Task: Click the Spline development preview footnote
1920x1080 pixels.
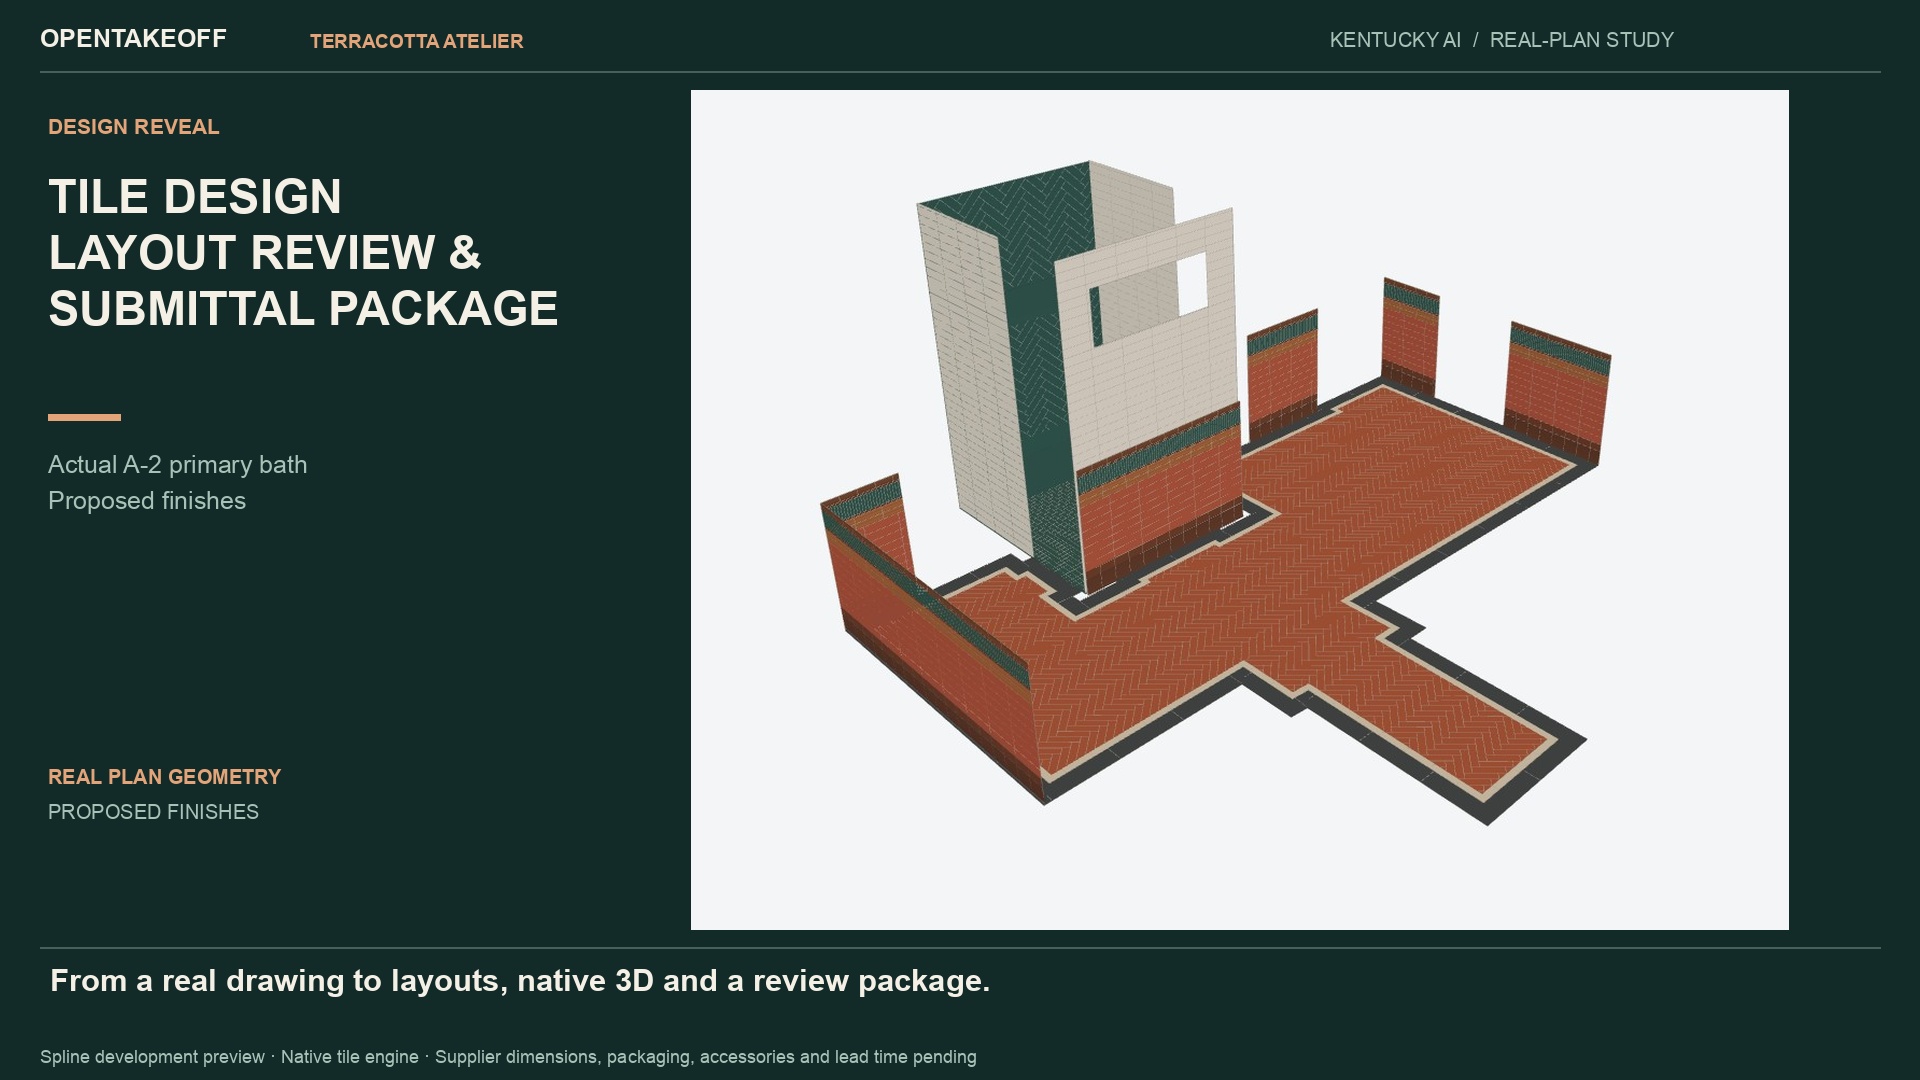Action: click(x=508, y=1057)
